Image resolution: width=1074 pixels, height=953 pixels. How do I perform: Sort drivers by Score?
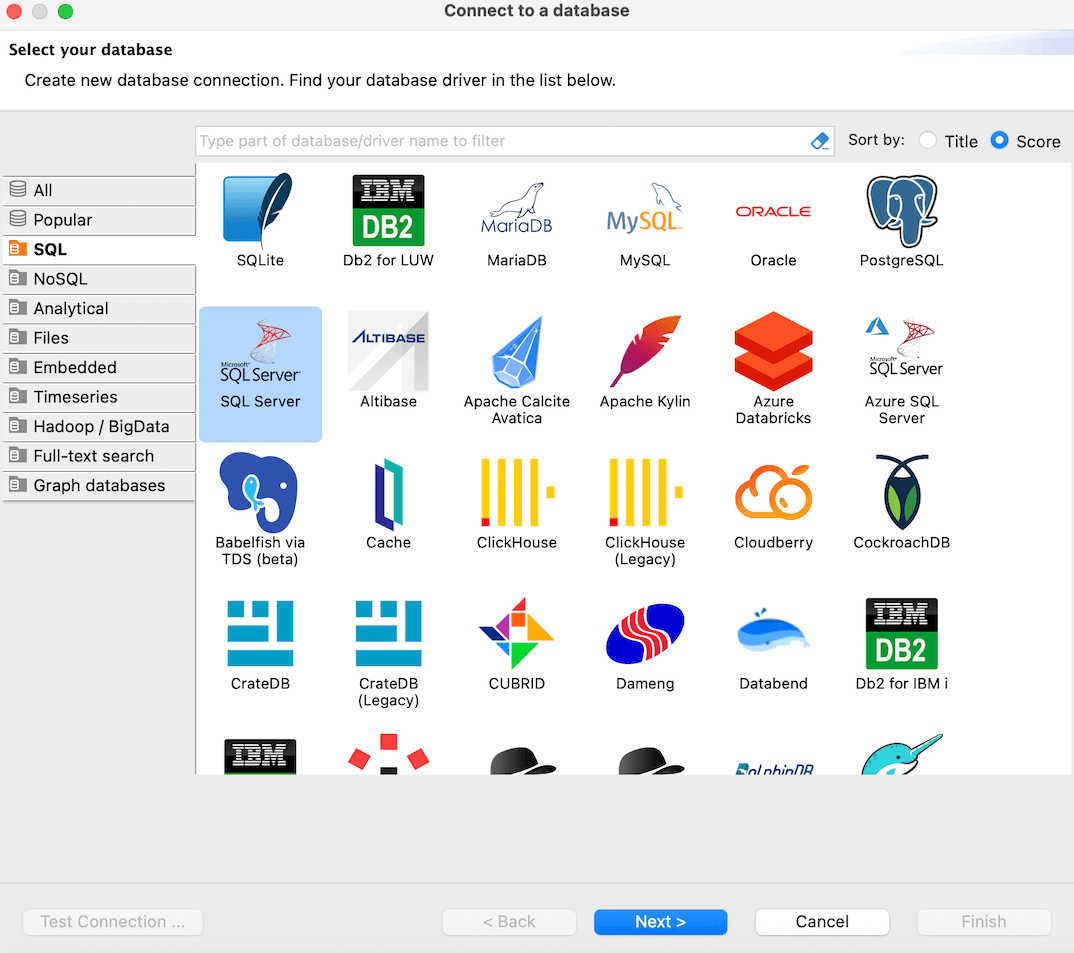coord(999,141)
